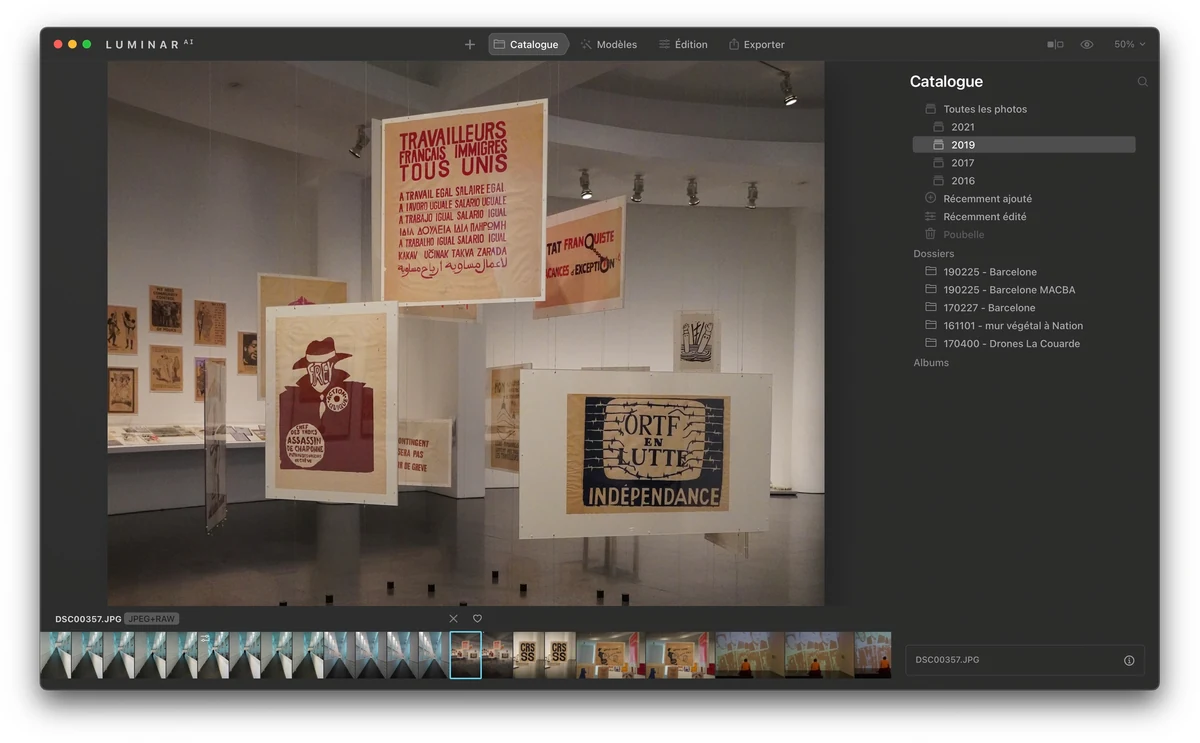Screen dimensions: 1200x743
Task: Select the 2019 year folder
Action: pyautogui.click(x=1024, y=145)
